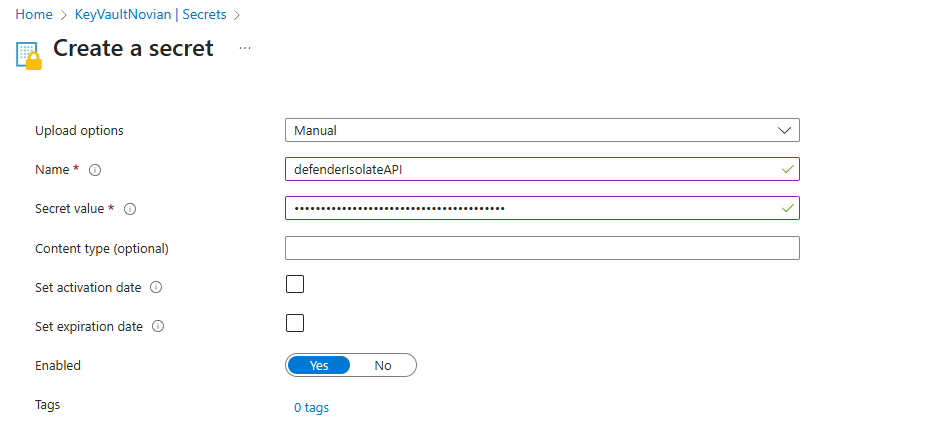Focus the Secret value password field

(x=542, y=208)
